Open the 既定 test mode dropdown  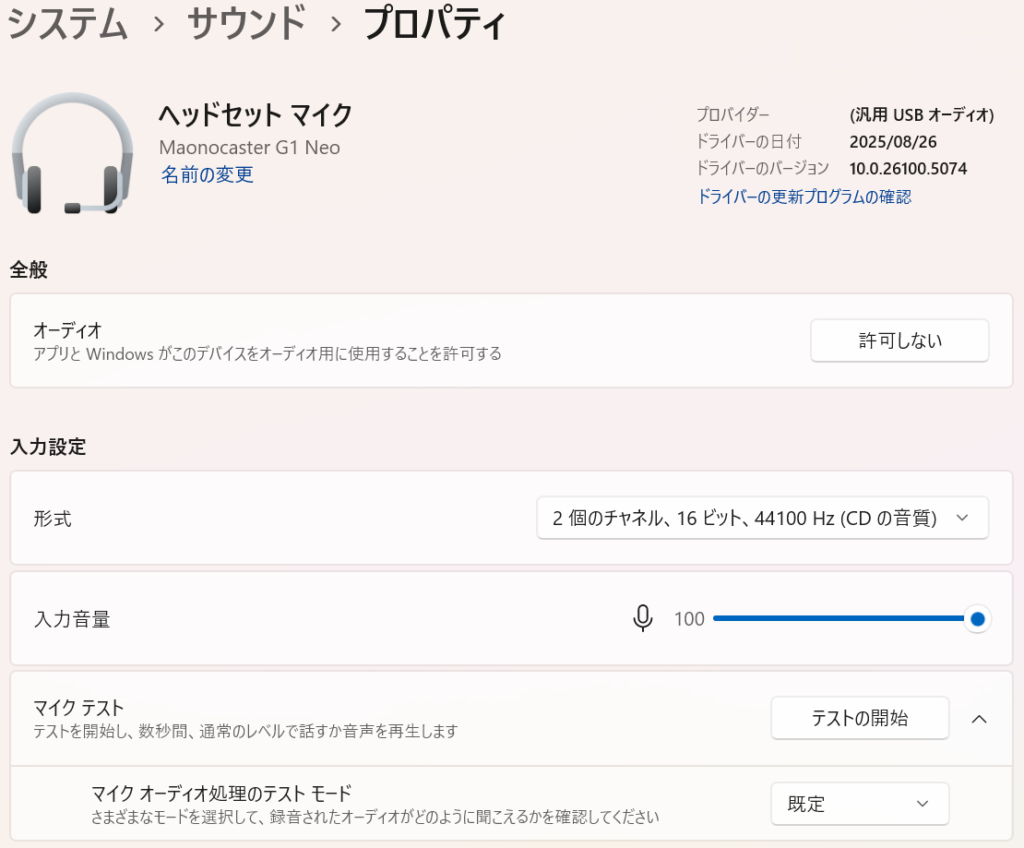[x=859, y=804]
